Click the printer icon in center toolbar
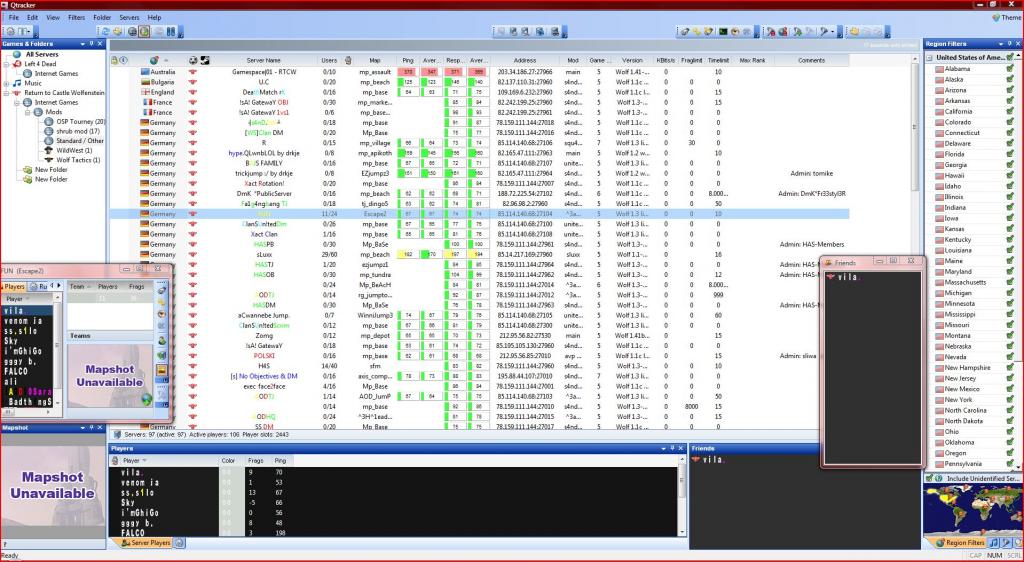 point(555,31)
